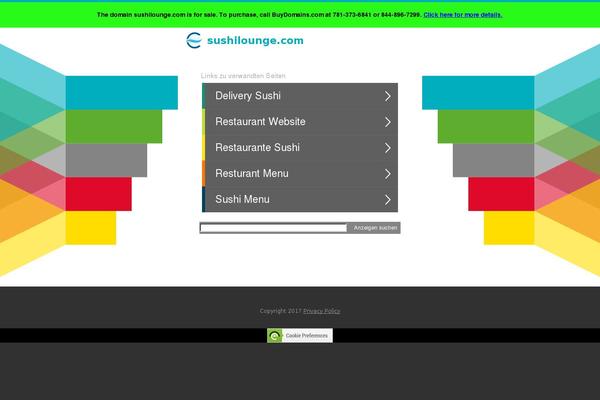
Task: Click the chevron beside Restaurante Sushi
Action: tap(388, 148)
